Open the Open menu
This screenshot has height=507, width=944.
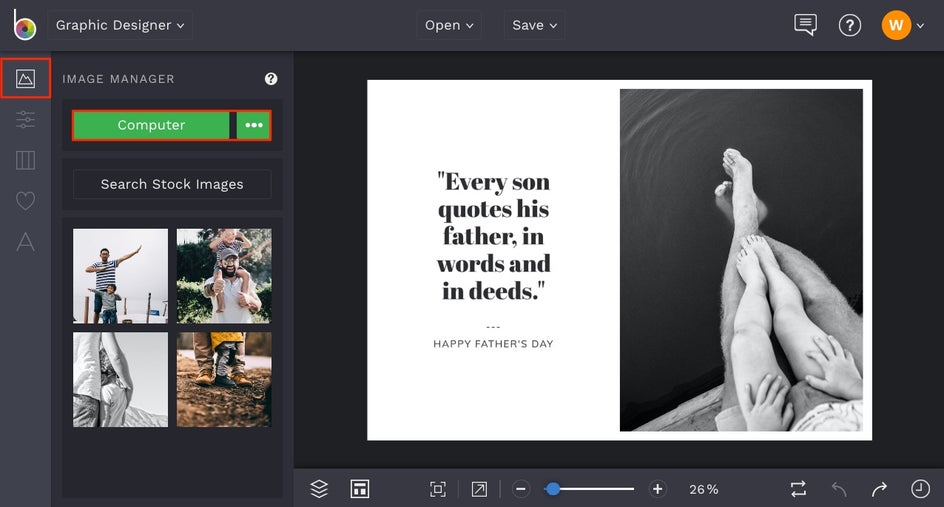point(449,25)
